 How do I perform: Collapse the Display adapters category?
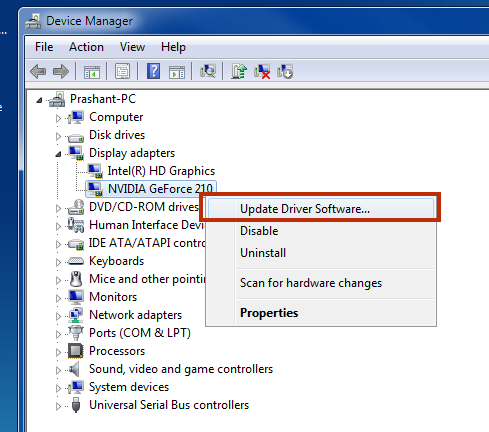[x=59, y=154]
